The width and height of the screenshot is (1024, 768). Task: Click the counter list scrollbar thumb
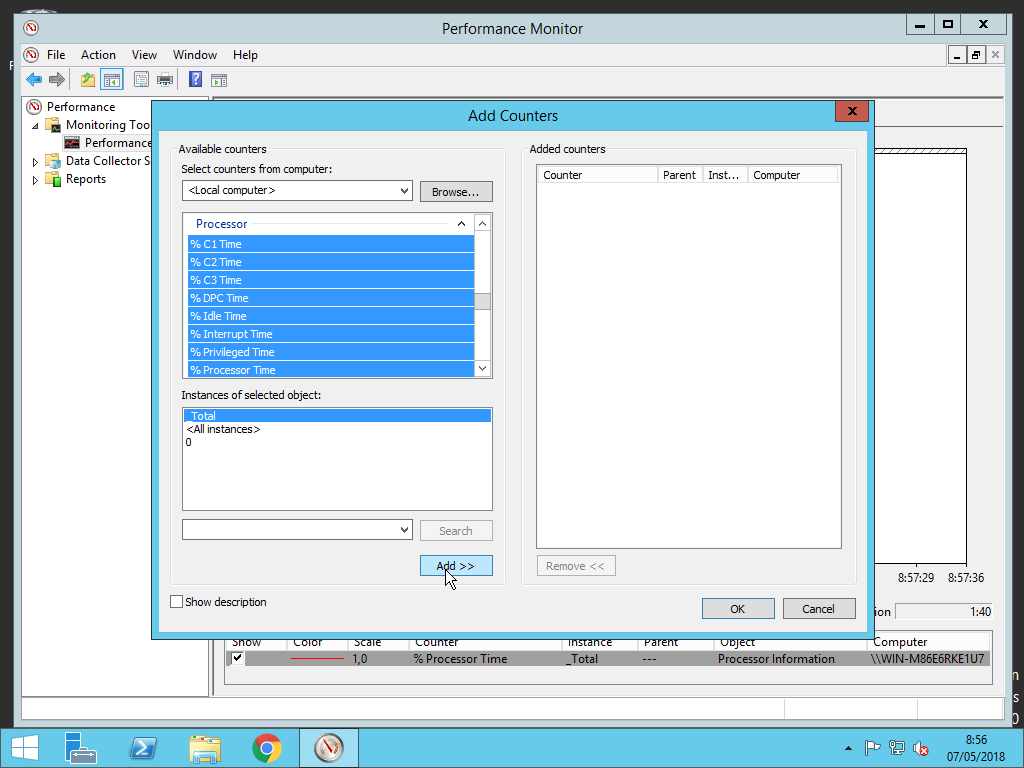(x=482, y=302)
